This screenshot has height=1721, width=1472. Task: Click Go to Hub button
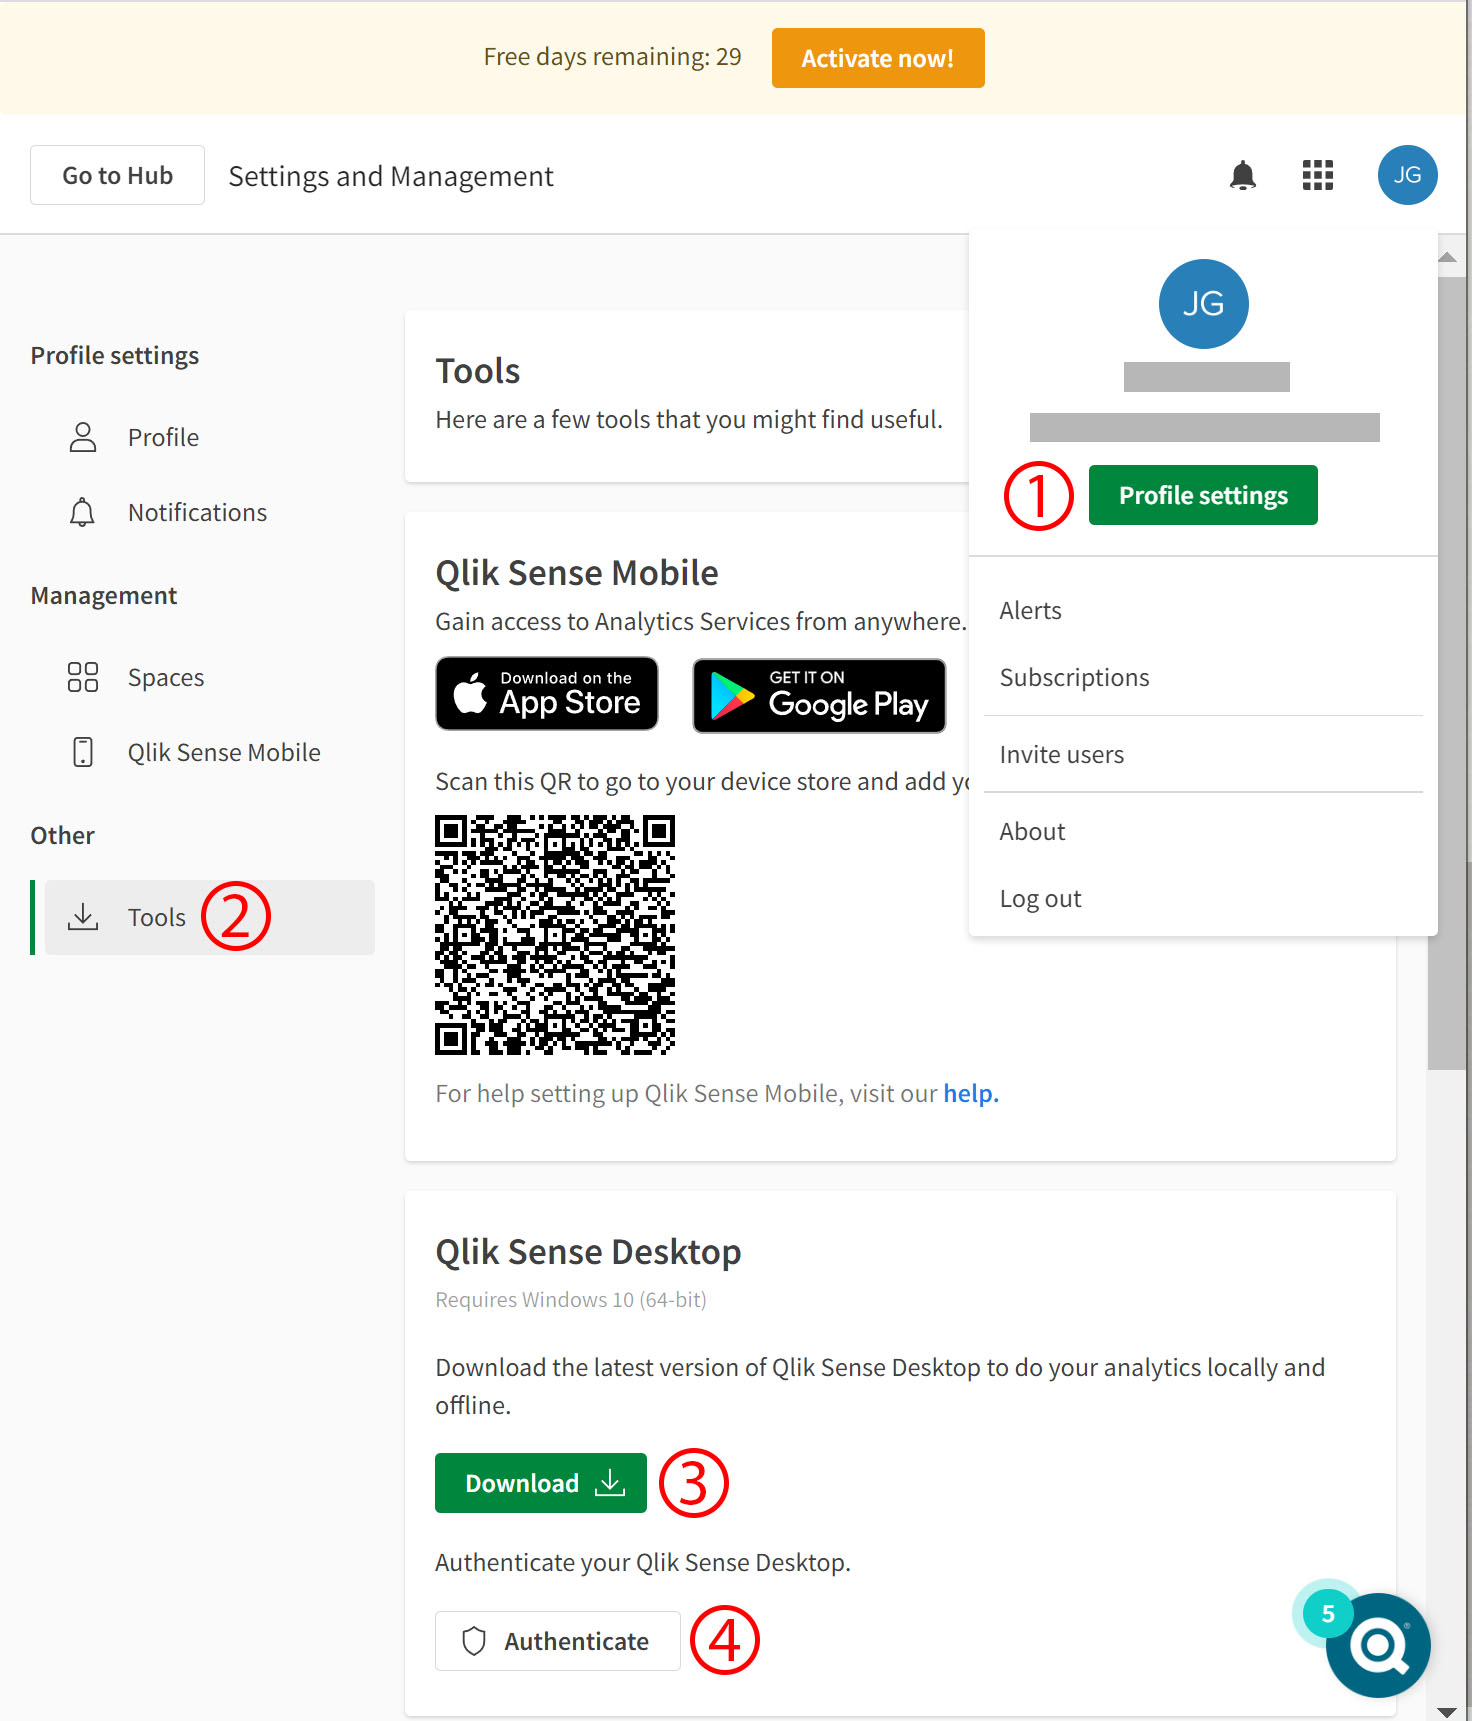pos(118,175)
